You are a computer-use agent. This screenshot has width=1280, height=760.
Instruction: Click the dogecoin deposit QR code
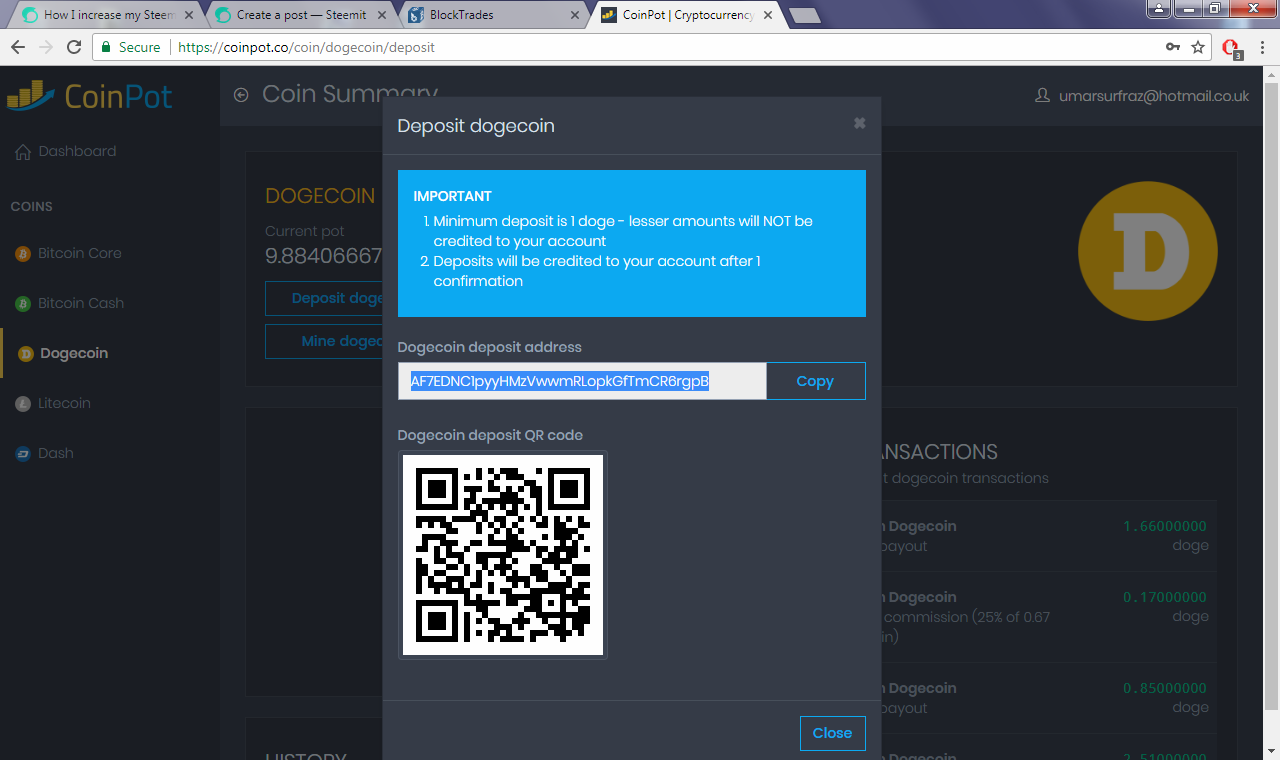click(503, 555)
